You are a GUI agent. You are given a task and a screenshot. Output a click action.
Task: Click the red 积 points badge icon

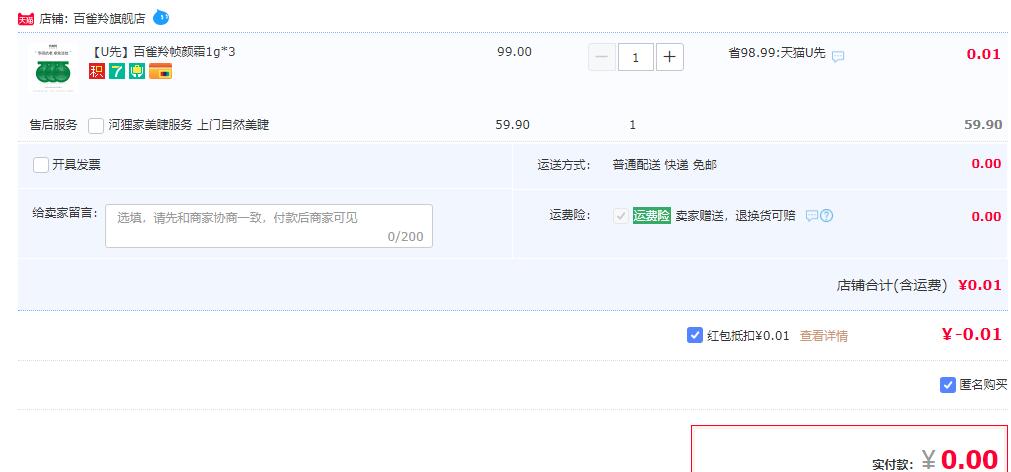[97, 71]
